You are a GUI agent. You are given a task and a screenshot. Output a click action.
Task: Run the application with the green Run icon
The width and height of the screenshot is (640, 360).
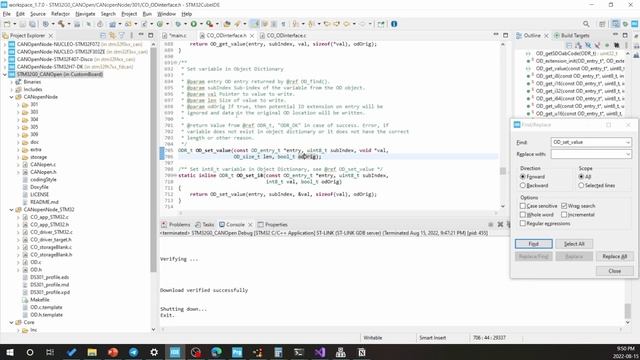(193, 24)
